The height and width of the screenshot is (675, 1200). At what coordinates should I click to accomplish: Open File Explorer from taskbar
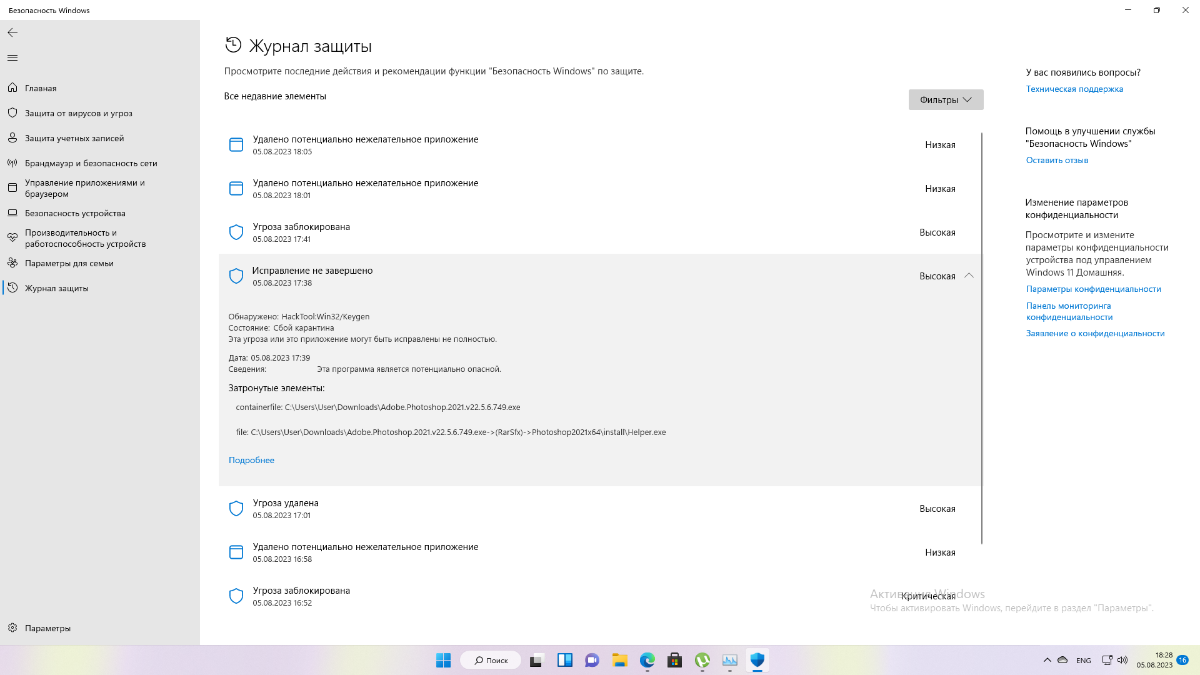coord(620,660)
